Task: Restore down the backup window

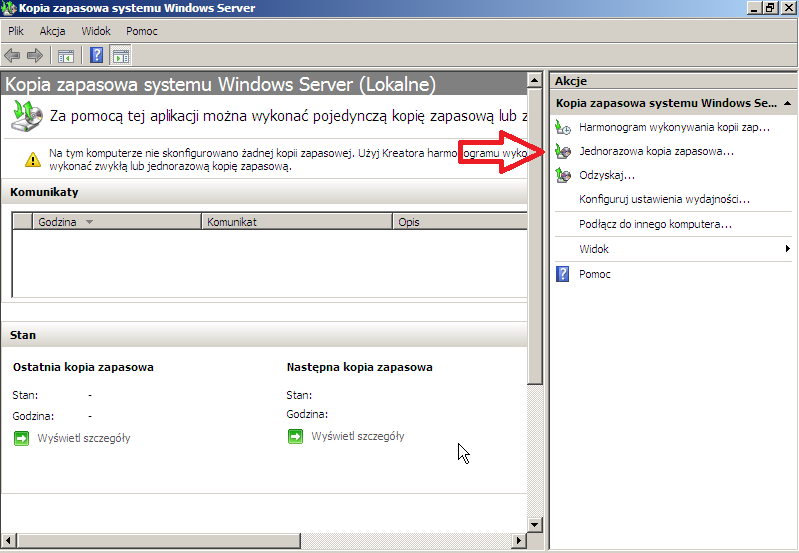Action: pyautogui.click(x=770, y=8)
